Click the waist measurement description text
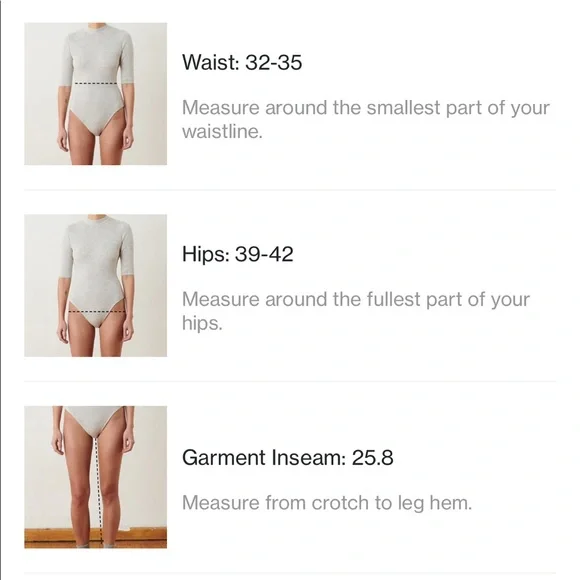The height and width of the screenshot is (580, 580). click(365, 119)
